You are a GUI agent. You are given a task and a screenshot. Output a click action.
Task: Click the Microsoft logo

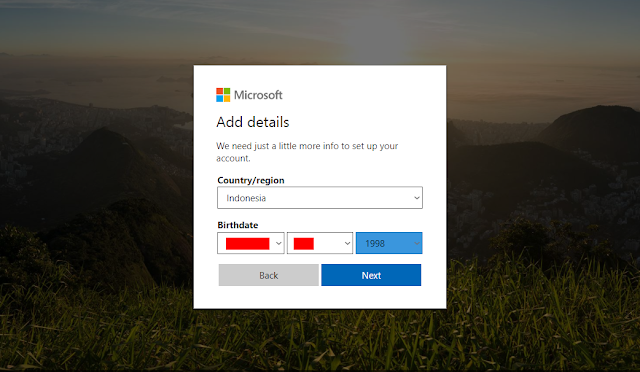249,95
